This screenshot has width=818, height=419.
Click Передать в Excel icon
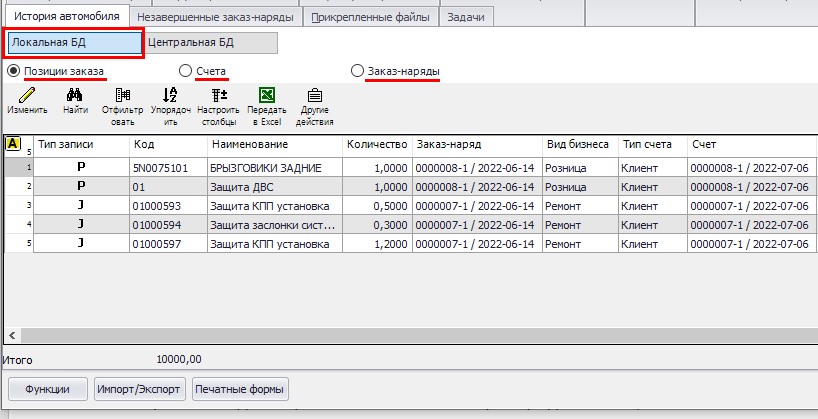[x=267, y=96]
